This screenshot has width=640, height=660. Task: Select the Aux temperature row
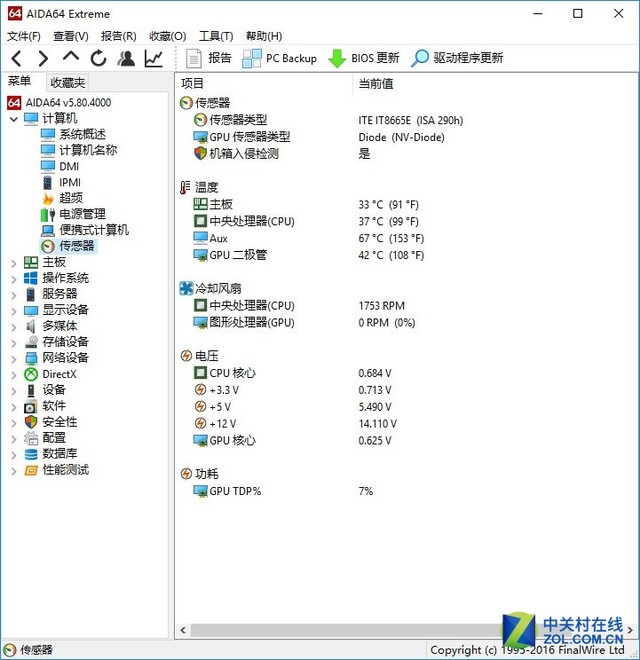308,238
